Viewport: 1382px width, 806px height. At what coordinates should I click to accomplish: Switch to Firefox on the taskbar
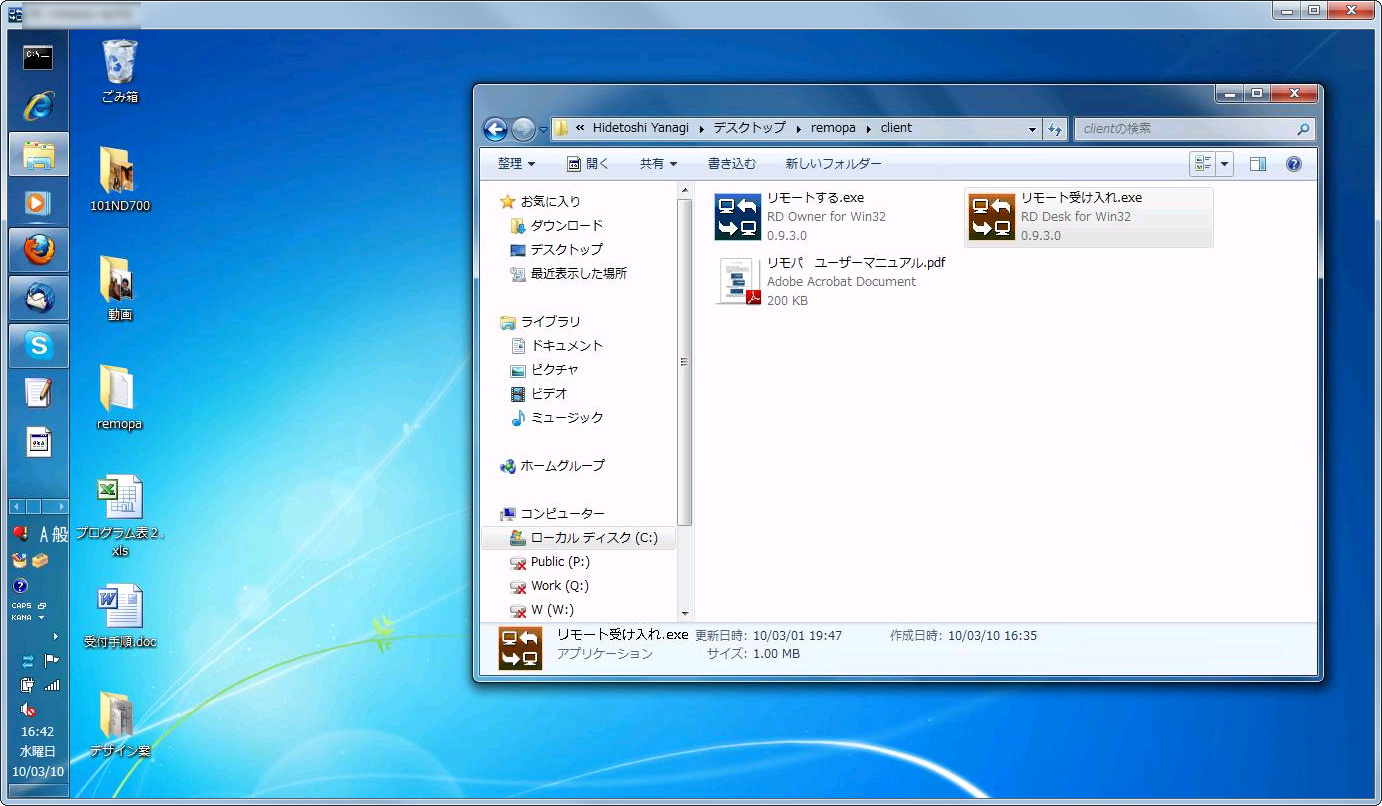click(x=38, y=250)
